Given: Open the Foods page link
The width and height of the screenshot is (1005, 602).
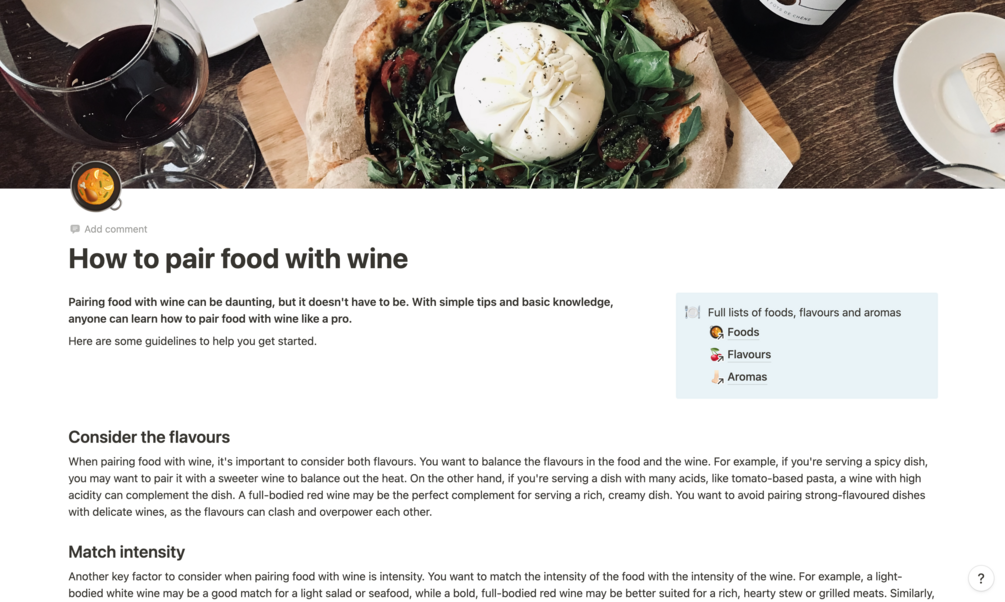Looking at the screenshot, I should [x=743, y=332].
